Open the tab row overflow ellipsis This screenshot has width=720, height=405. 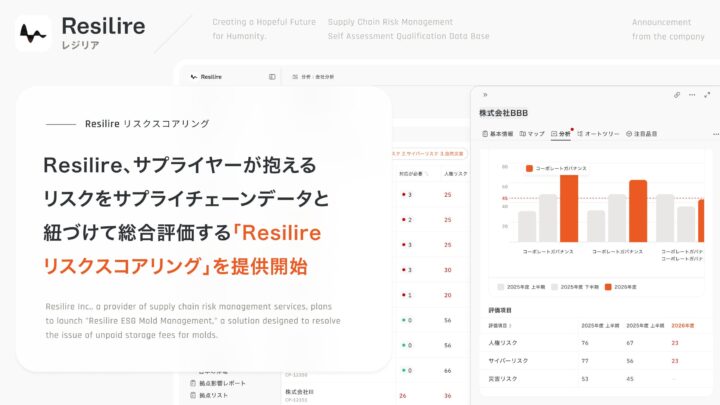click(715, 134)
